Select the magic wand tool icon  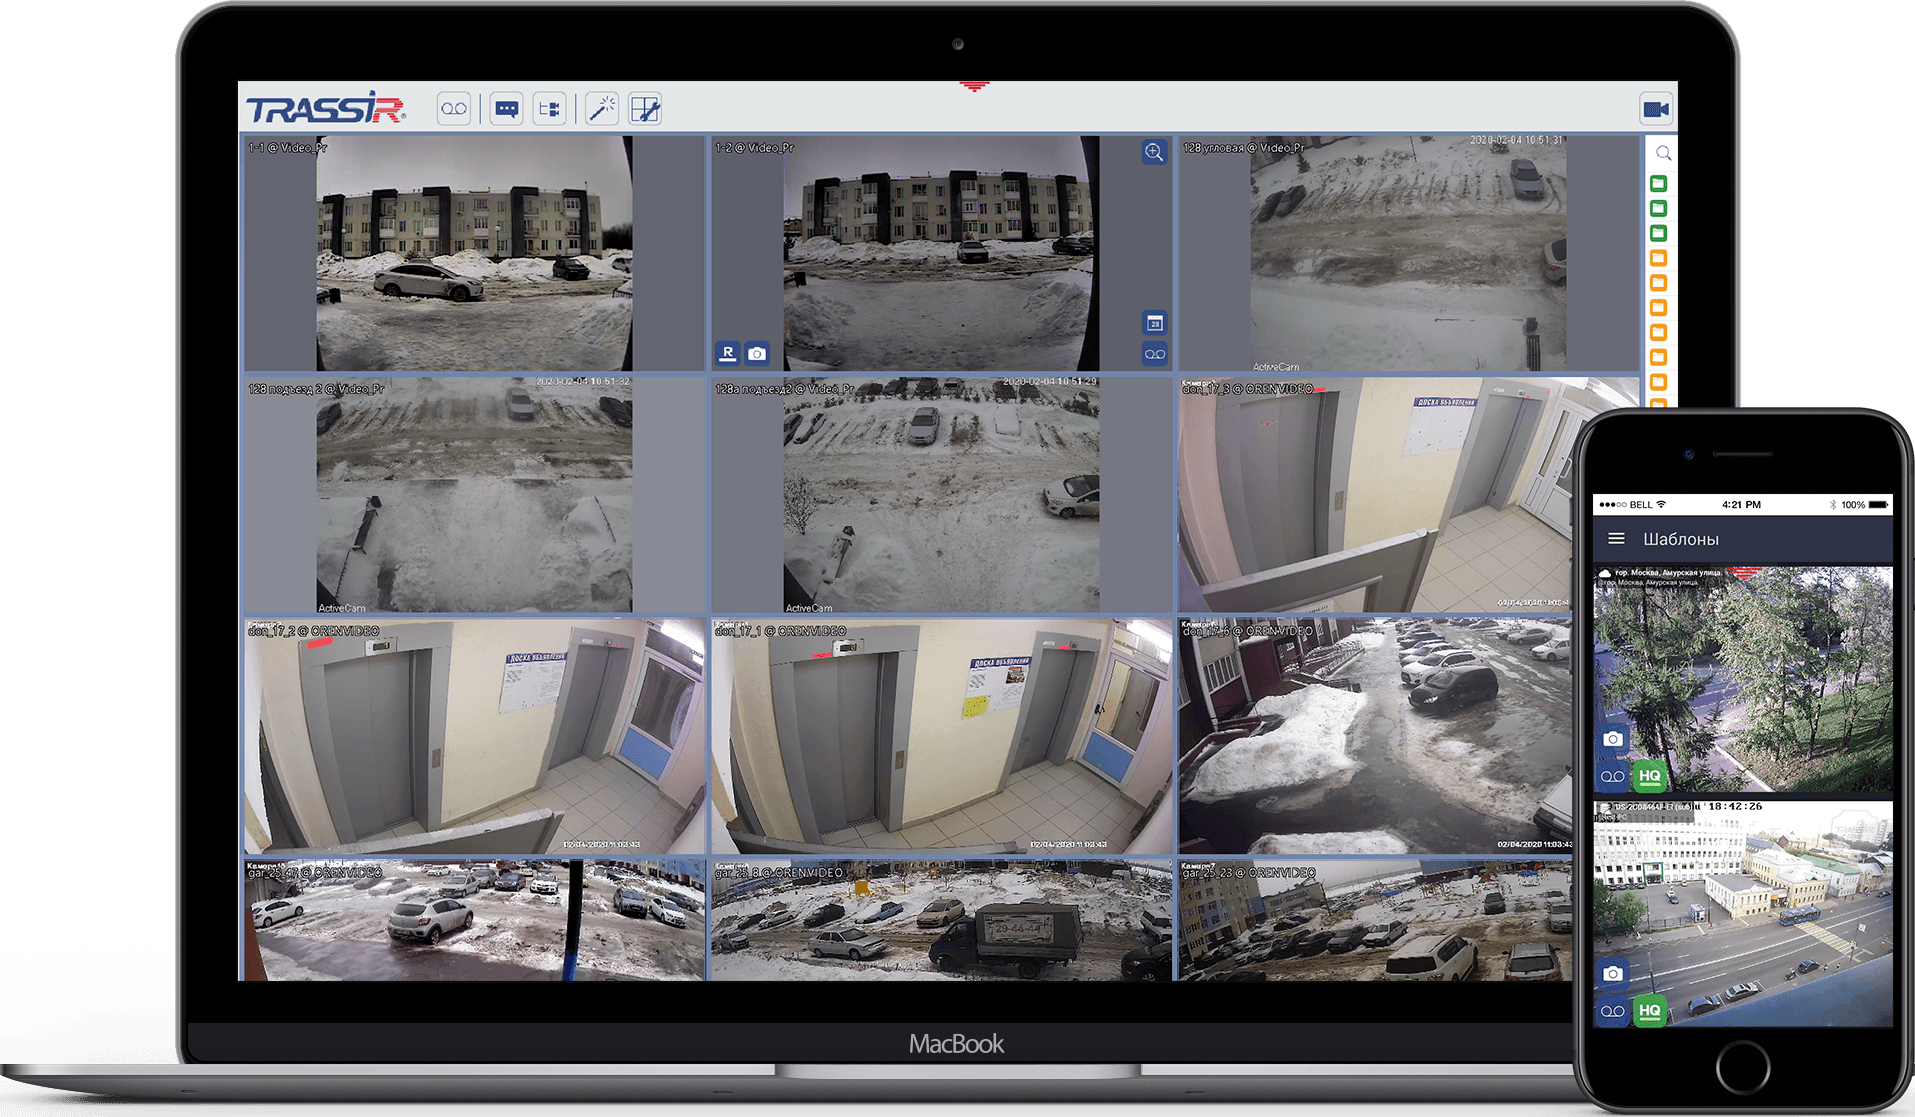pyautogui.click(x=601, y=109)
